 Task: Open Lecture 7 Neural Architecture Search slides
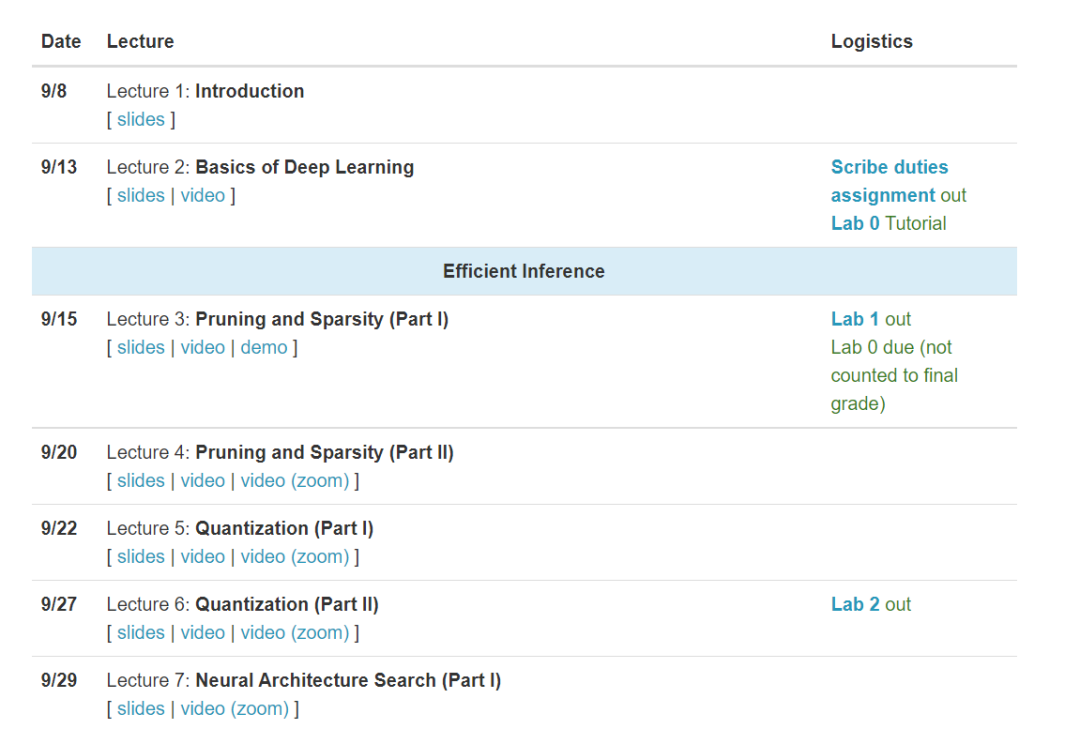click(140, 708)
